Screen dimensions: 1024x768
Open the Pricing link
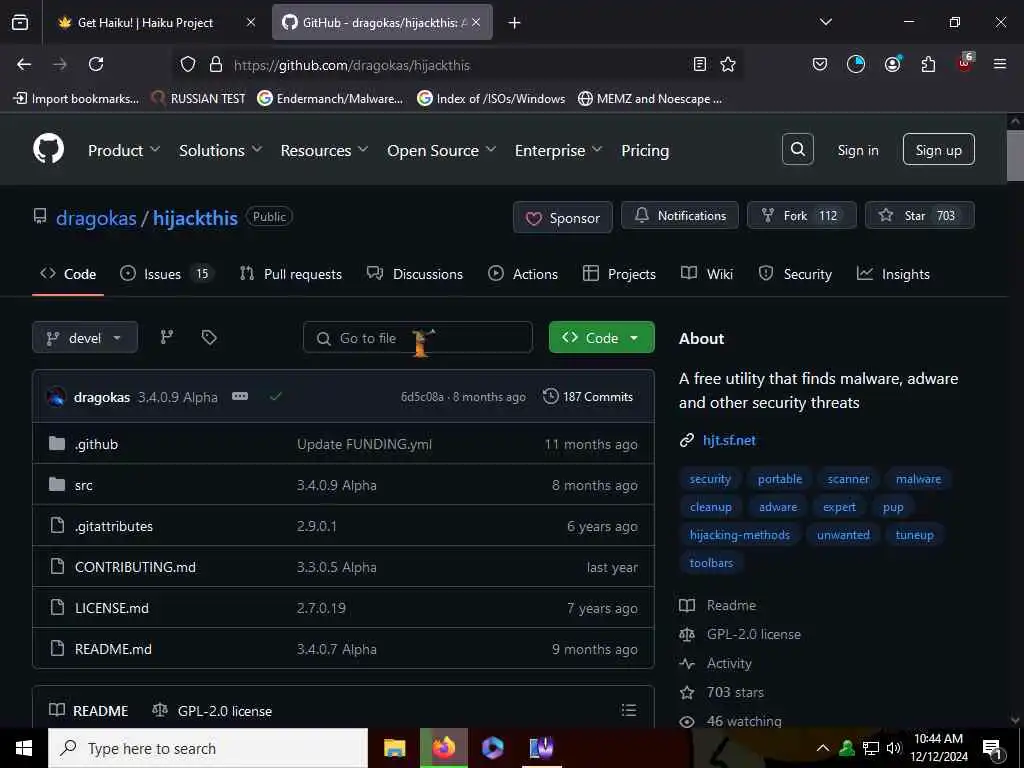[645, 150]
